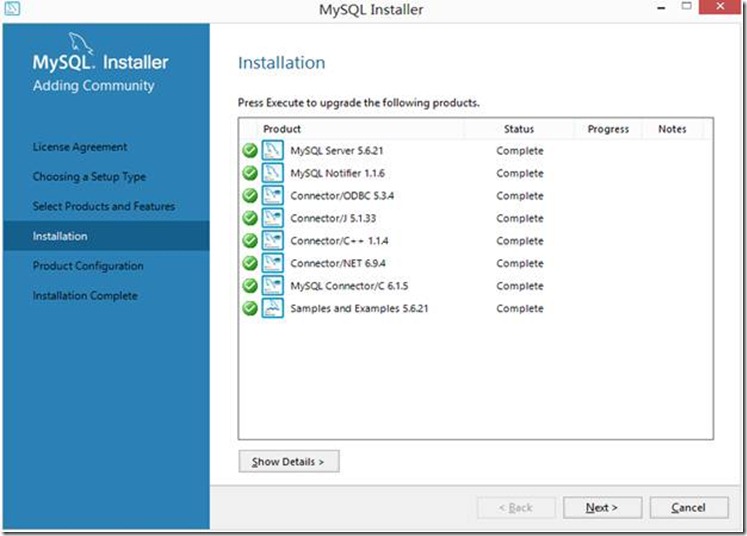Maximize the MySQL Installer window

click(686, 6)
